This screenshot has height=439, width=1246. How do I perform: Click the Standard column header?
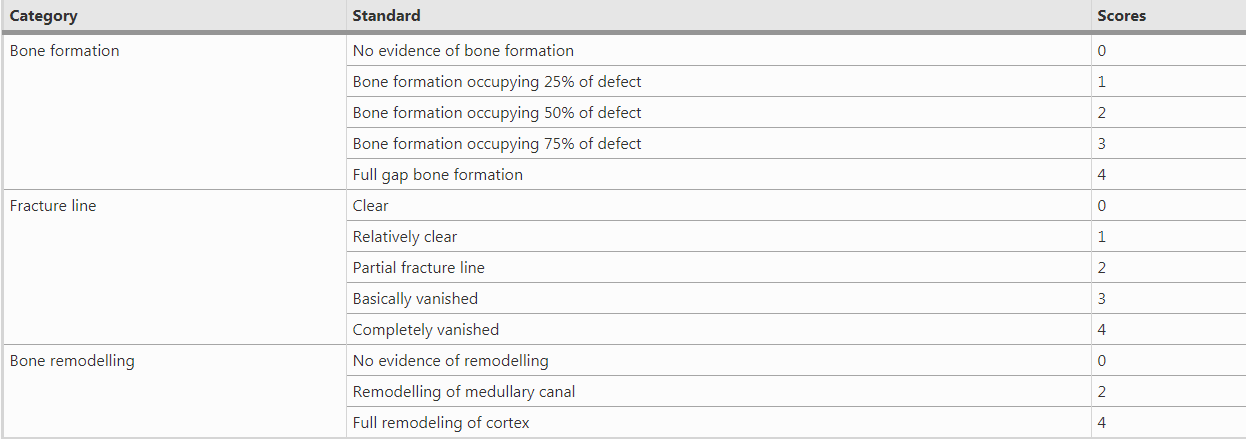(x=386, y=16)
